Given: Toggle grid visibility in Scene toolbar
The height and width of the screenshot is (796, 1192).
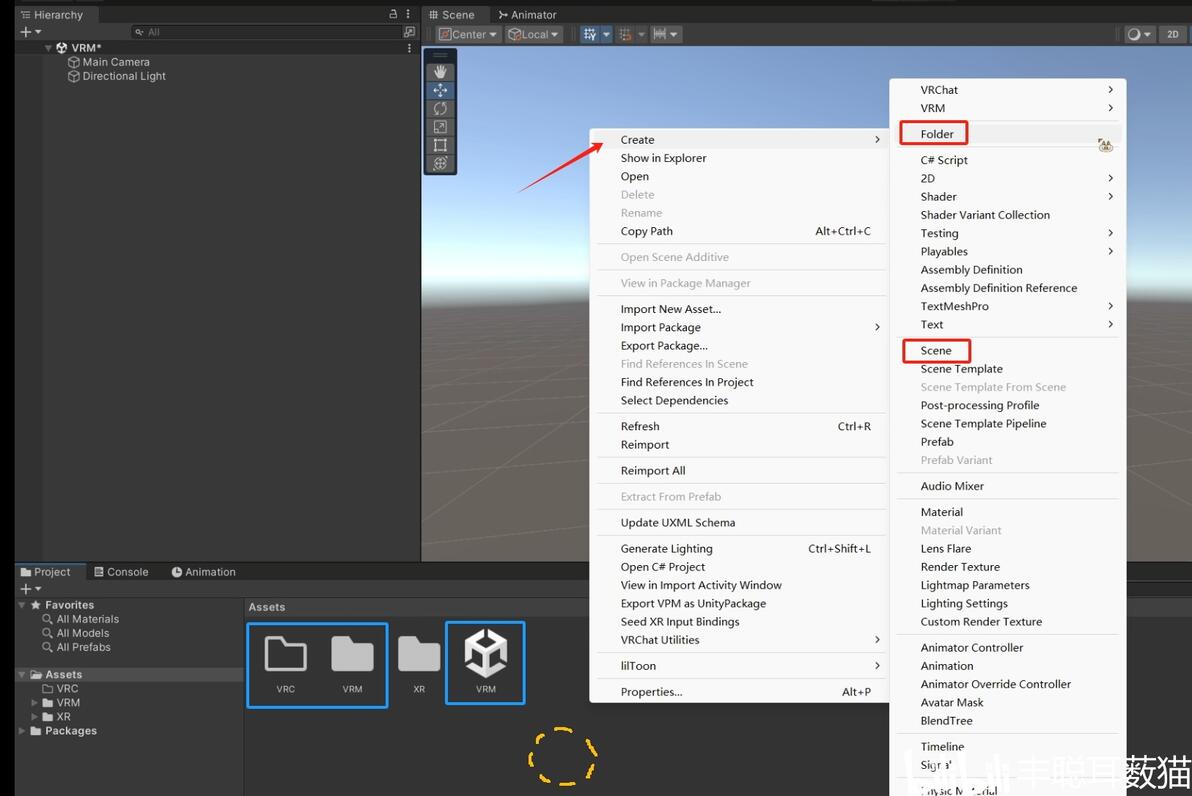Looking at the screenshot, I should click(589, 34).
